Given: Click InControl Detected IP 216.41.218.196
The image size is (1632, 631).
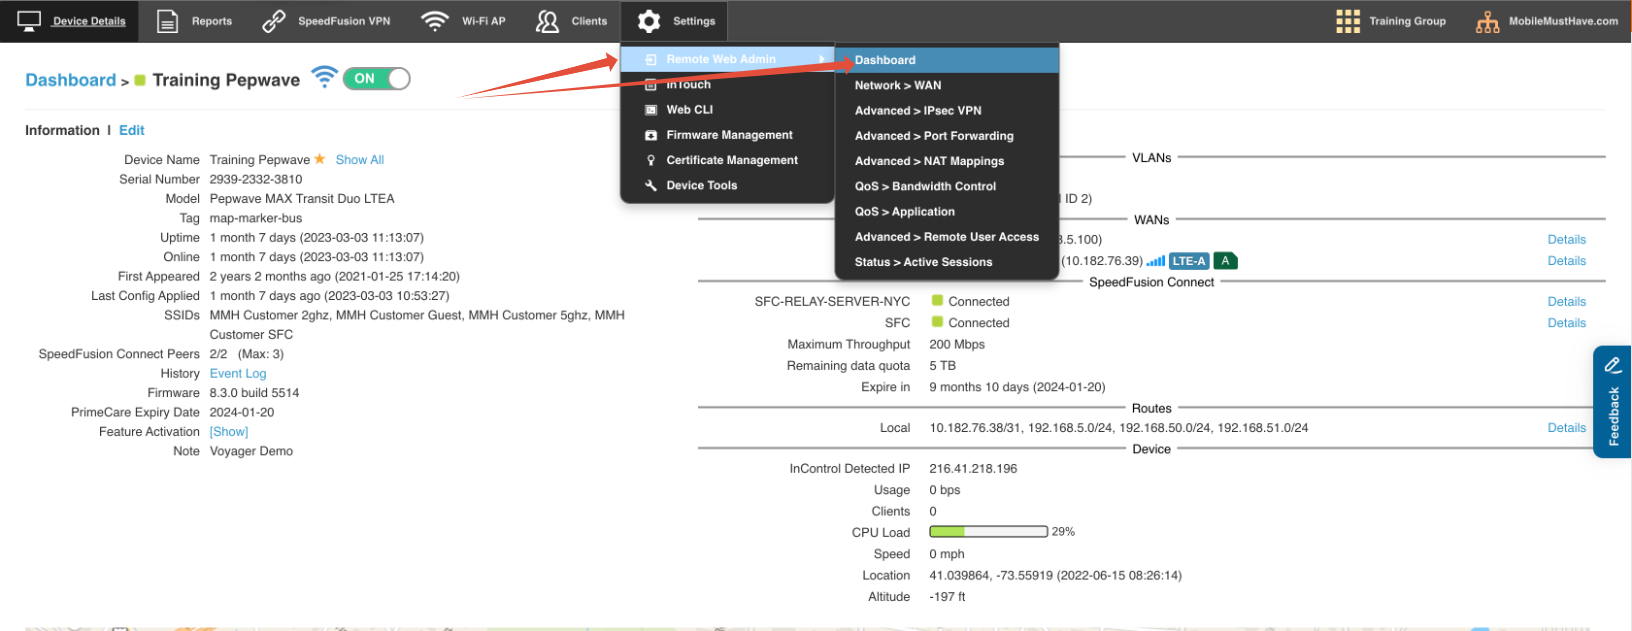Looking at the screenshot, I should click(973, 468).
